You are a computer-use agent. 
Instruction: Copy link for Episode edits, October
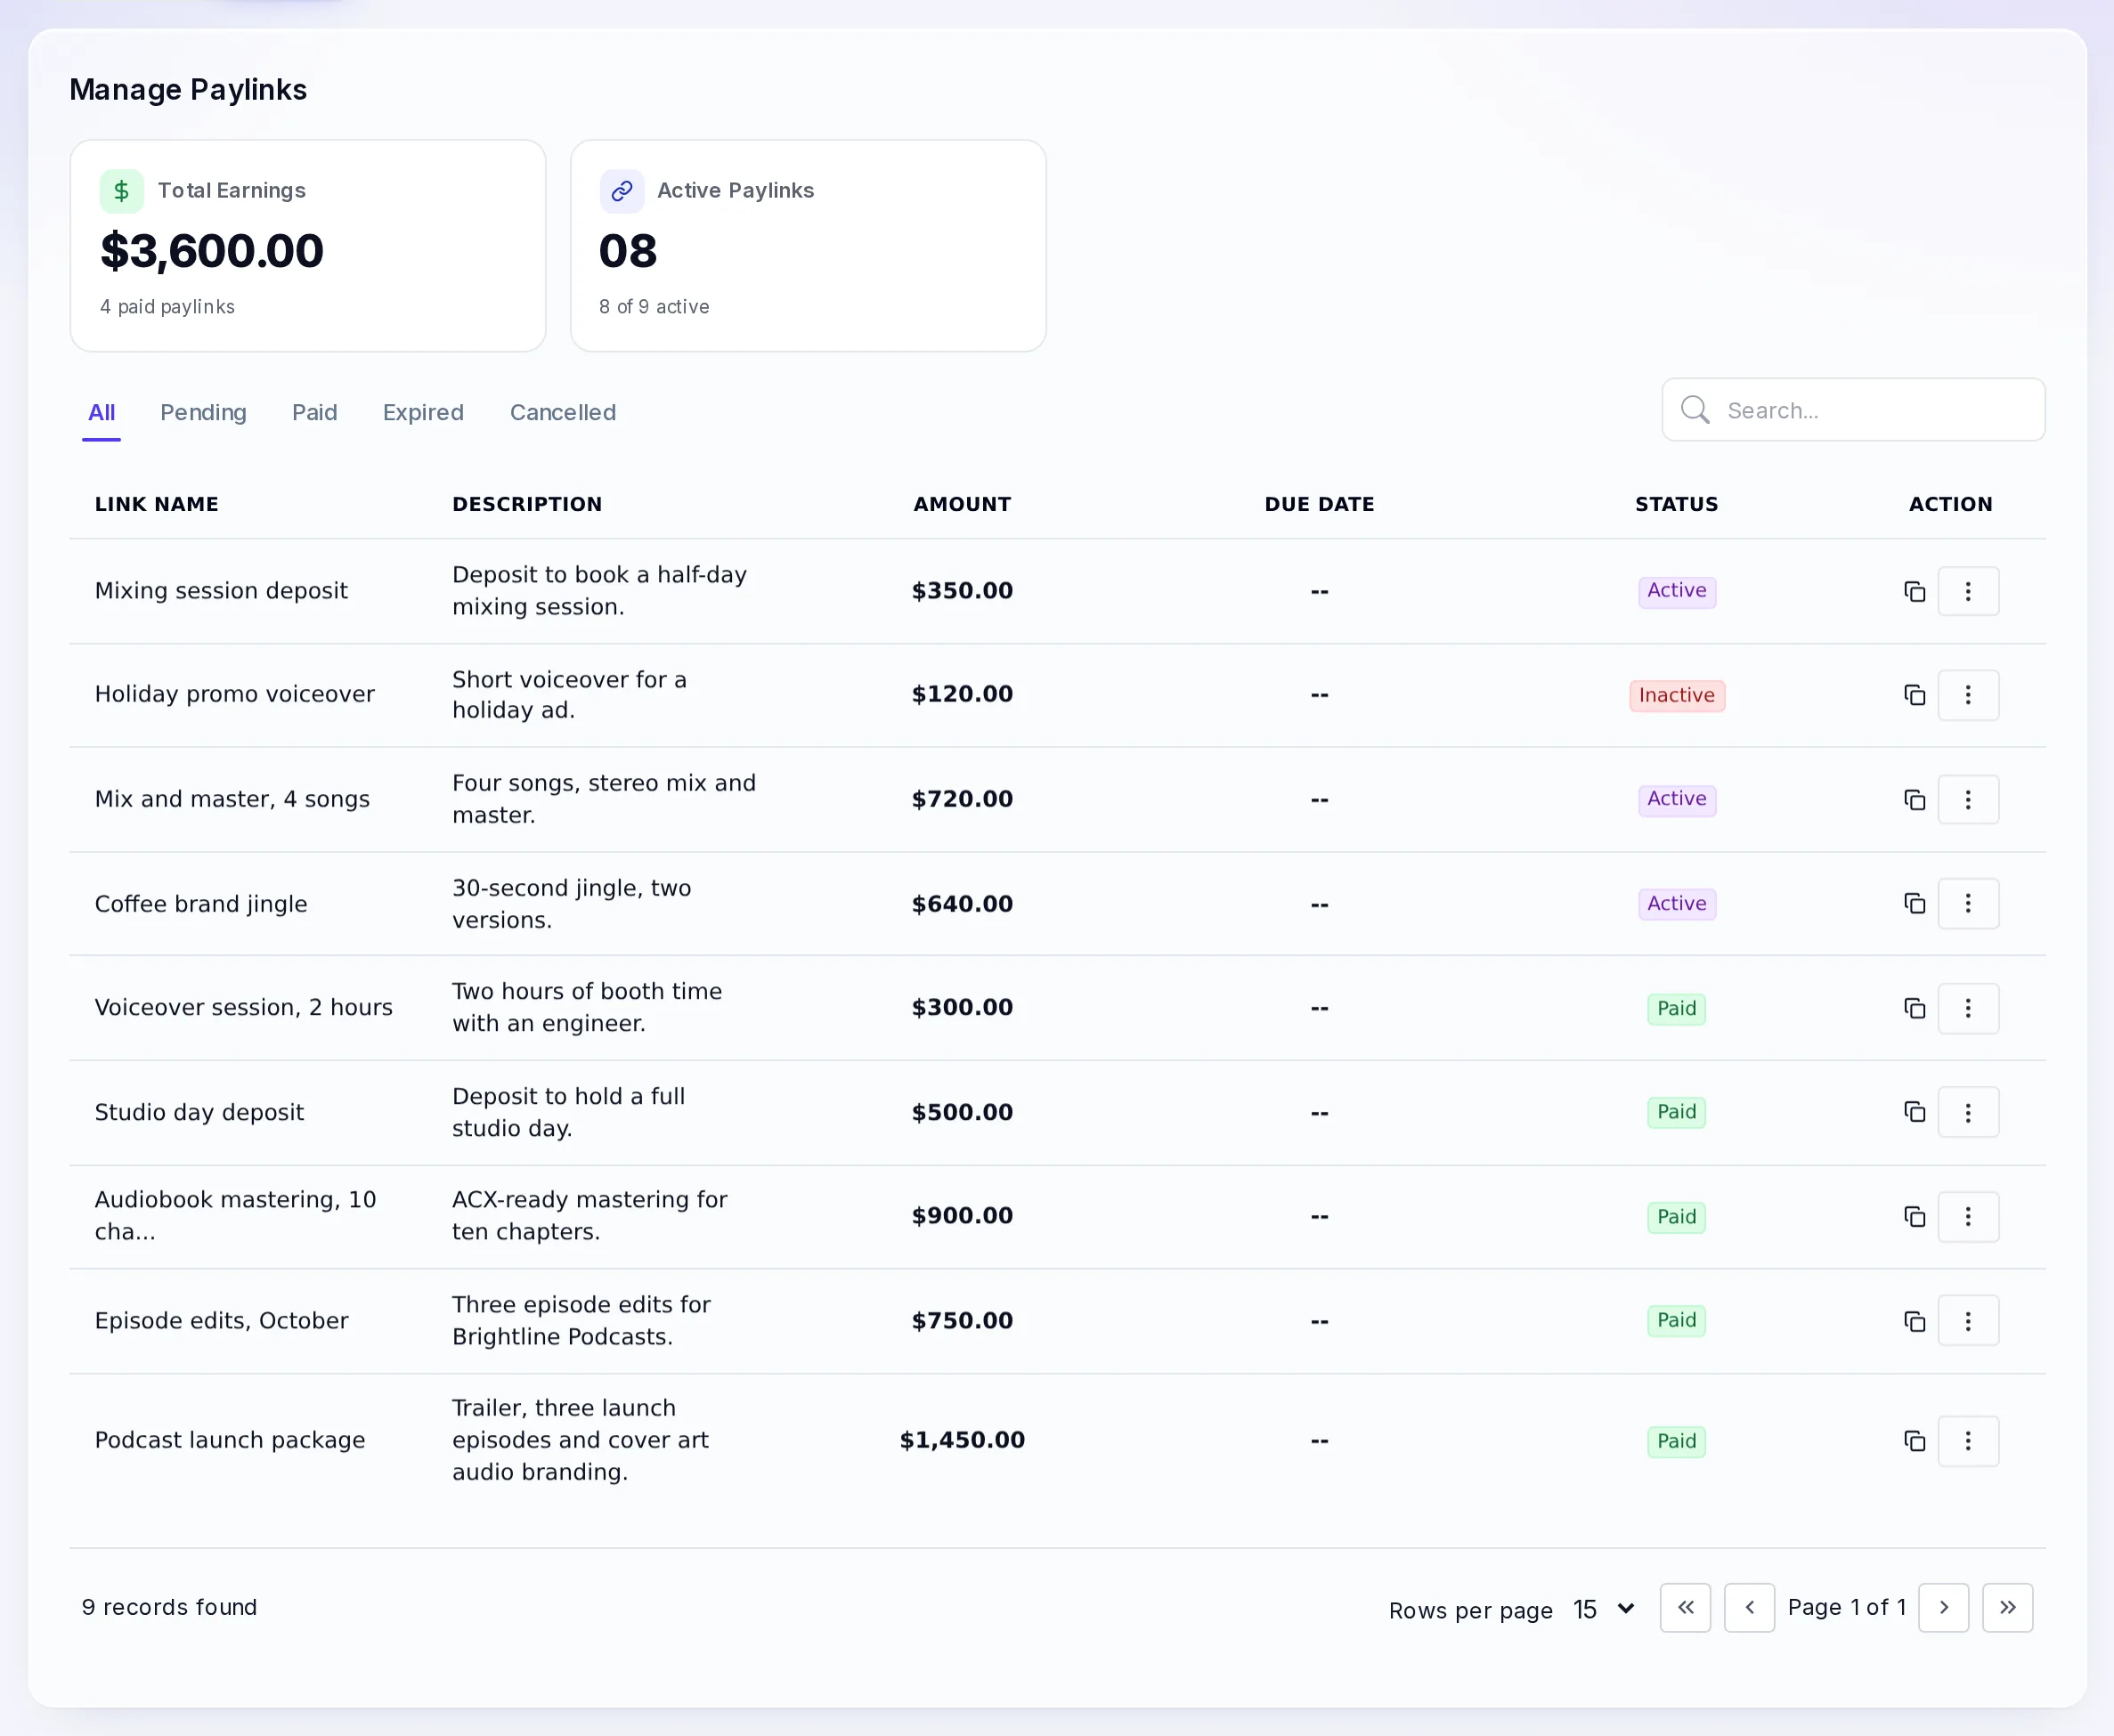pyautogui.click(x=1914, y=1321)
